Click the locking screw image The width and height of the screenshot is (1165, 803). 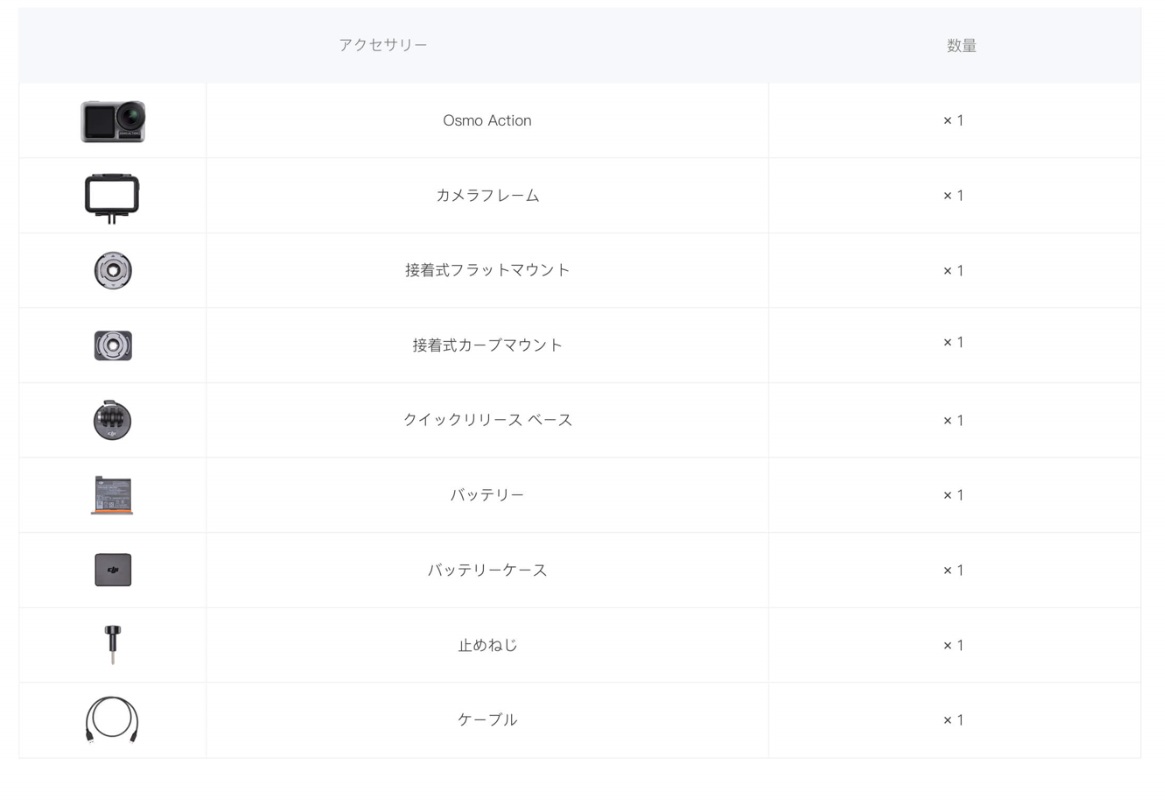tap(112, 645)
